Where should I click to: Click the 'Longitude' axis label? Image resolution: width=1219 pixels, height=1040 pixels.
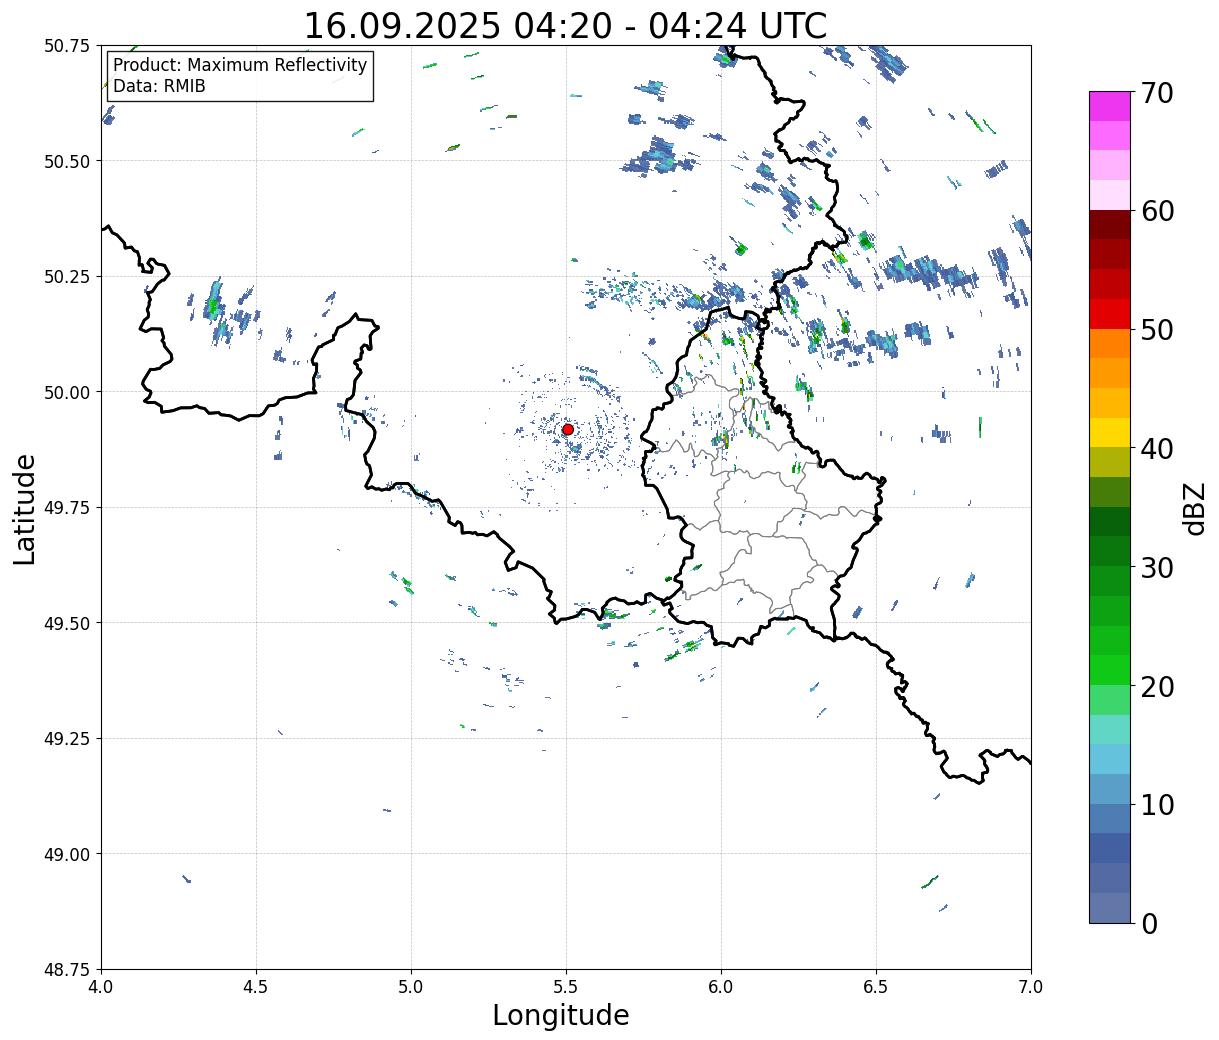561,1016
